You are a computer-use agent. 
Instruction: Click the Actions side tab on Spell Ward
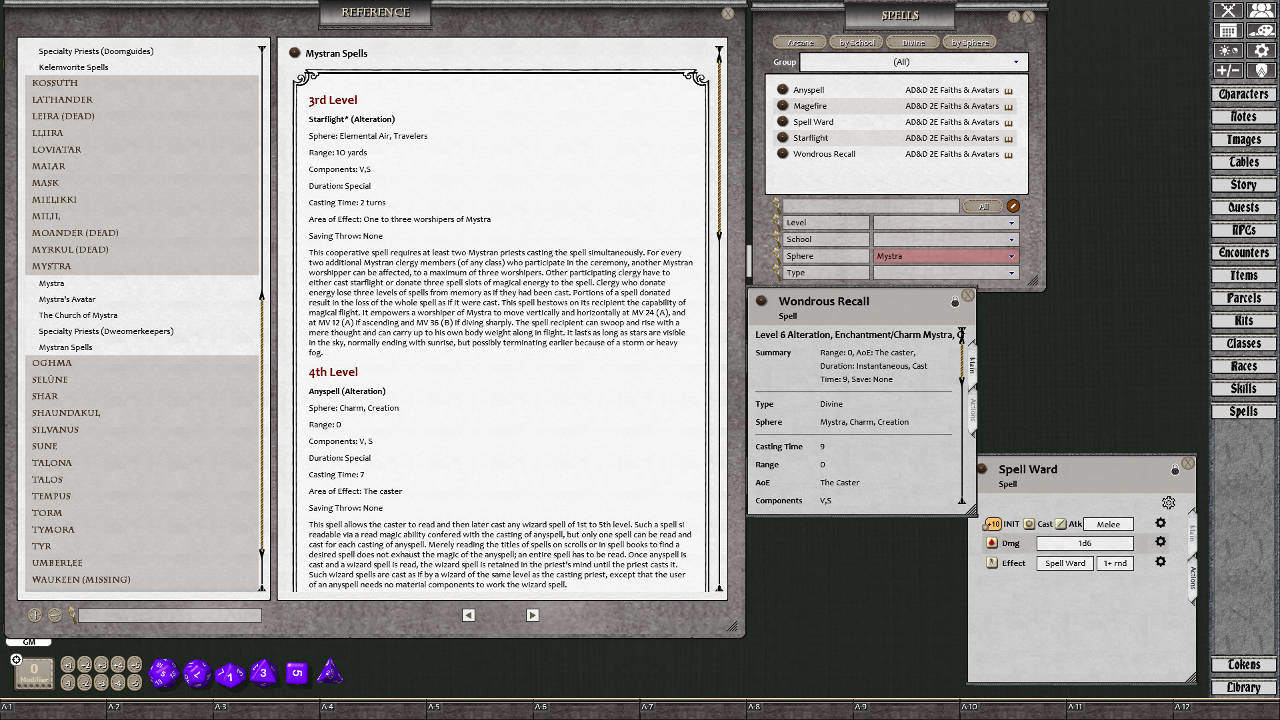pyautogui.click(x=1193, y=578)
